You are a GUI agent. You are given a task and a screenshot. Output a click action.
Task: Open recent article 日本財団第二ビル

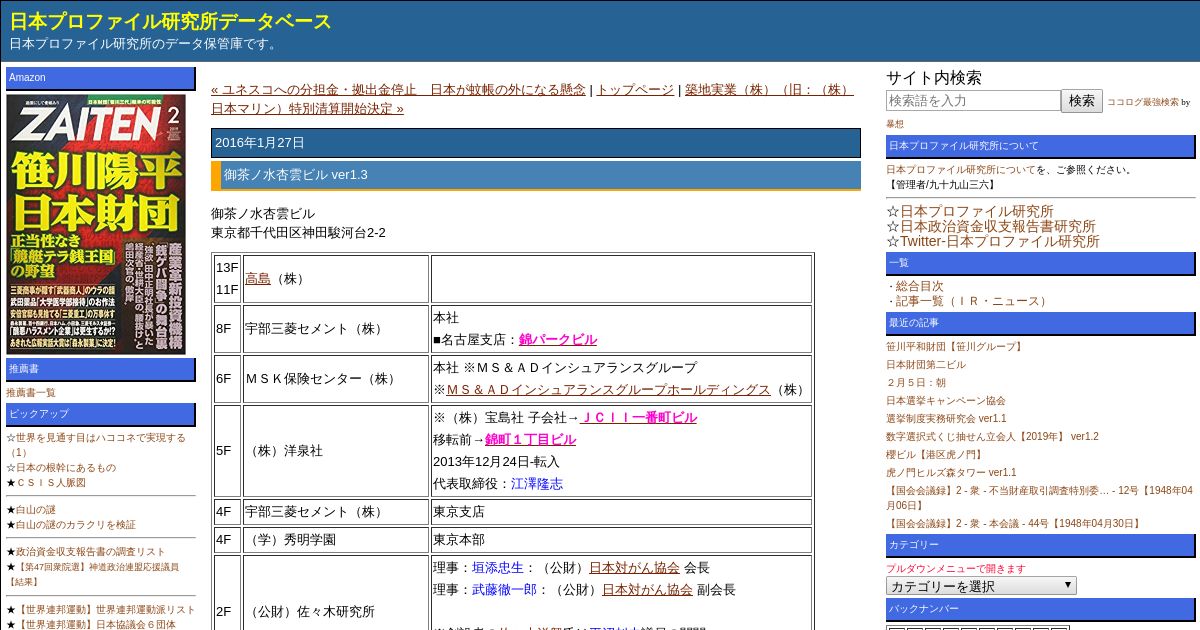click(x=926, y=364)
